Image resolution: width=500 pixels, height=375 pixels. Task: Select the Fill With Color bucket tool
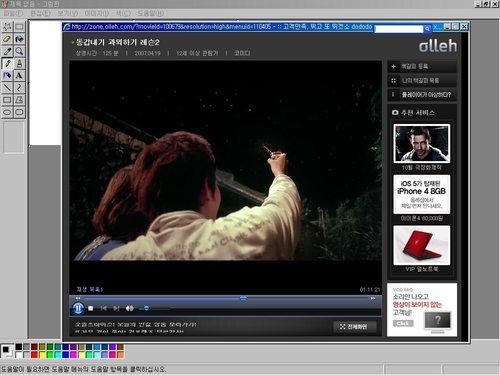[x=19, y=39]
